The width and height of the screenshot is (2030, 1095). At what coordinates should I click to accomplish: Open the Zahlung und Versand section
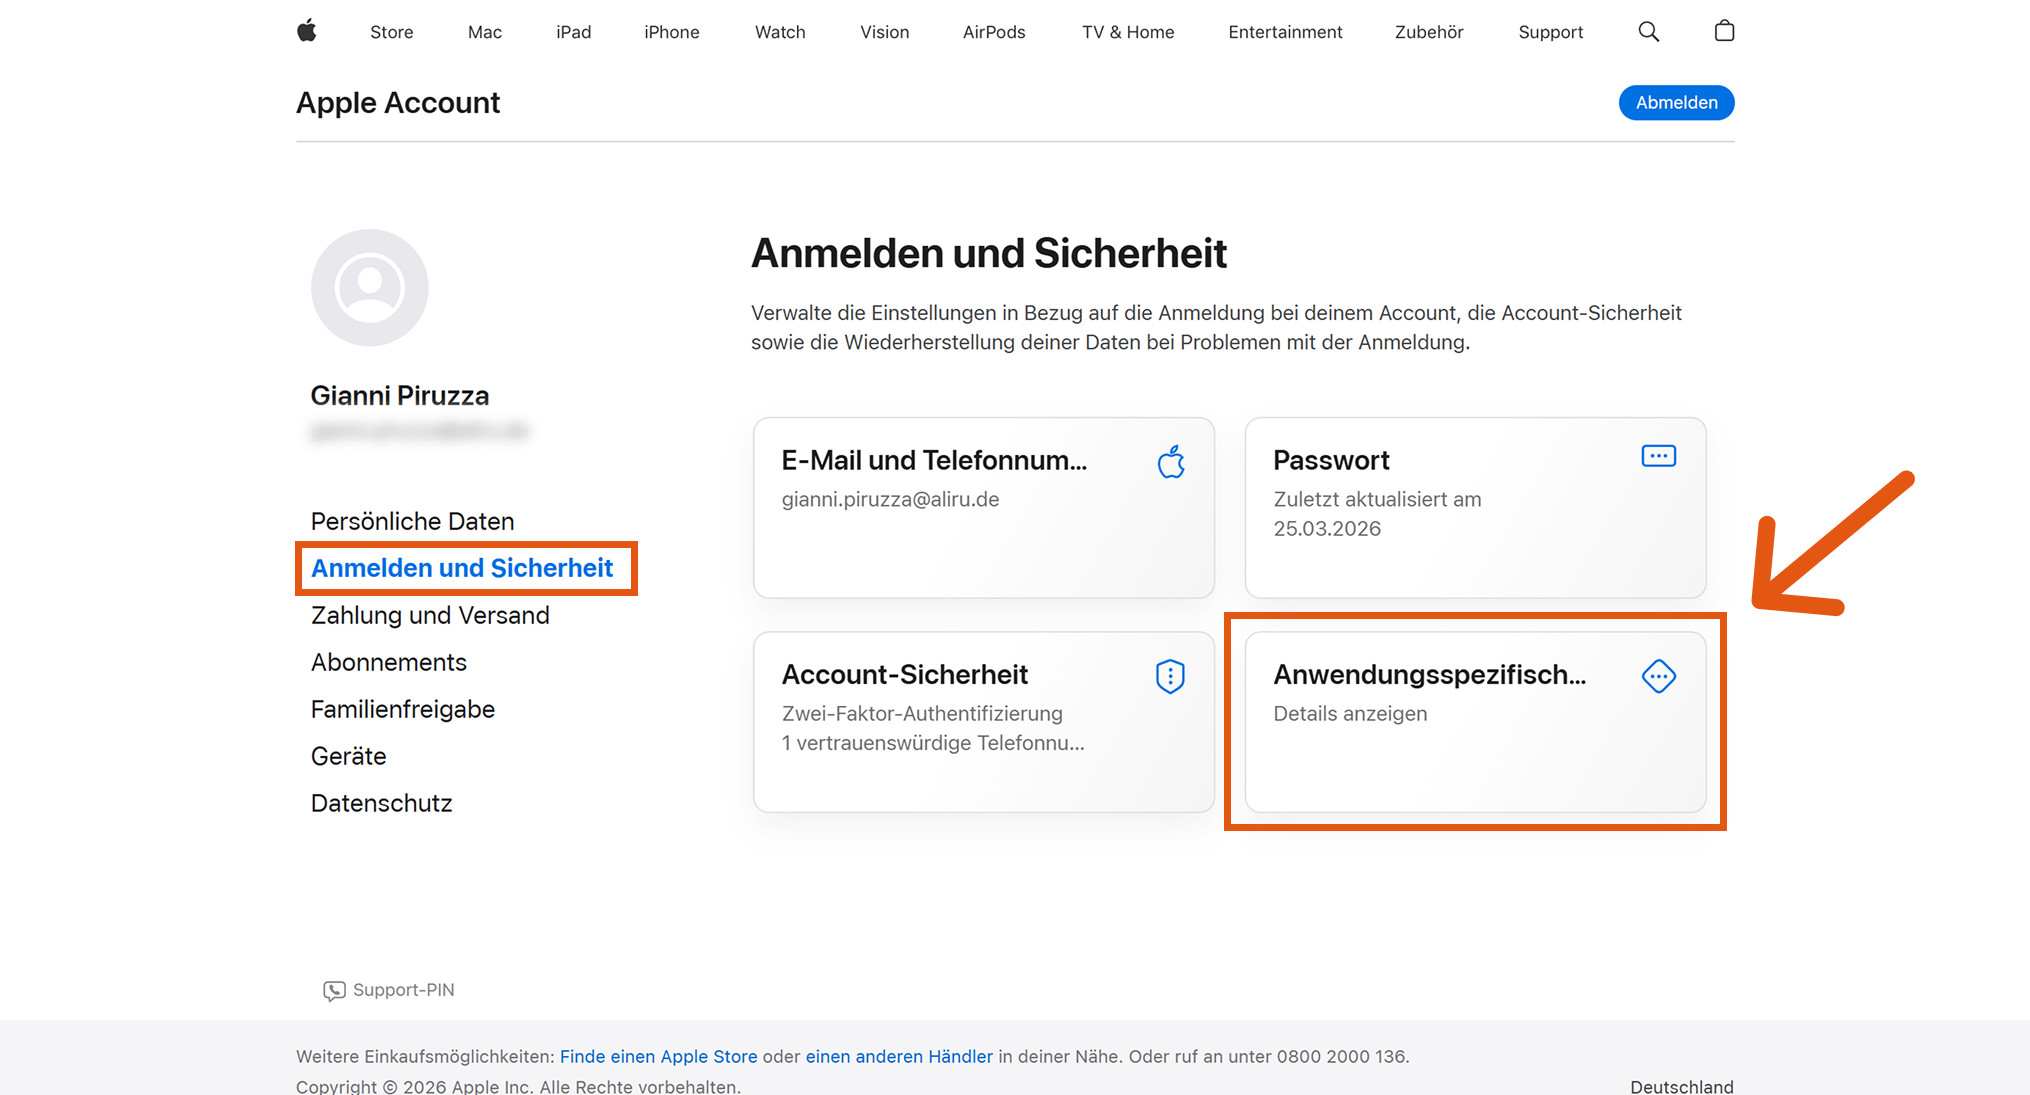(x=430, y=615)
